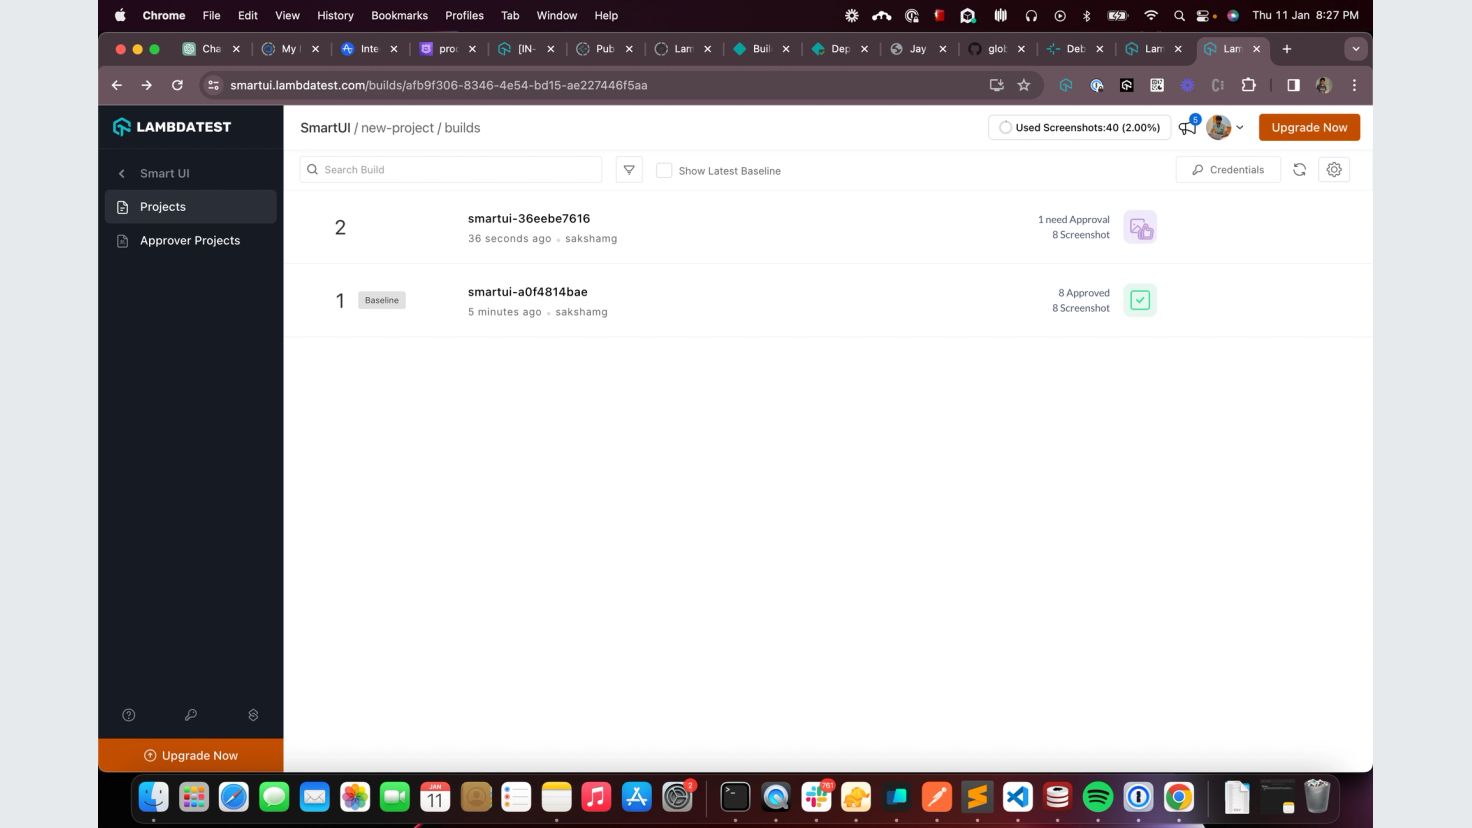Click '8 Approved' text
Viewport: 1472px width, 828px height.
tap(1084, 293)
